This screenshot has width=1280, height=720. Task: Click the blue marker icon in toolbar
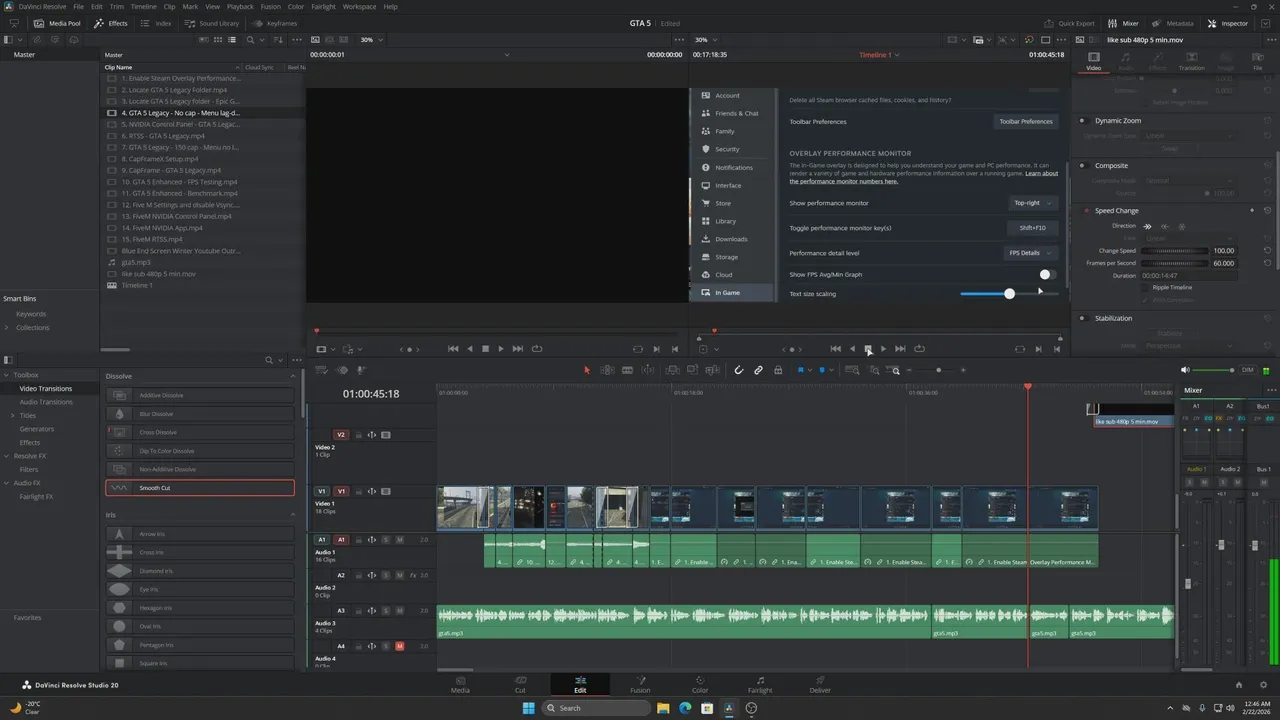click(x=822, y=370)
